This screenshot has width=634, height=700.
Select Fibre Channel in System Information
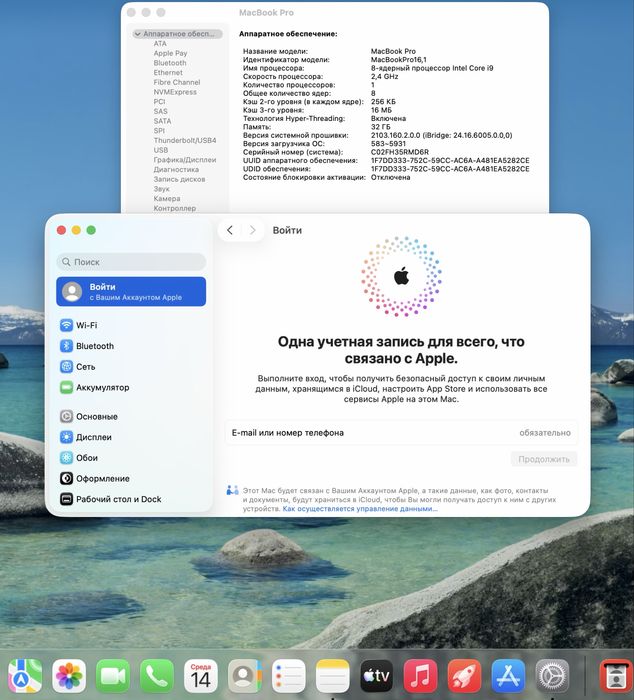(x=177, y=82)
